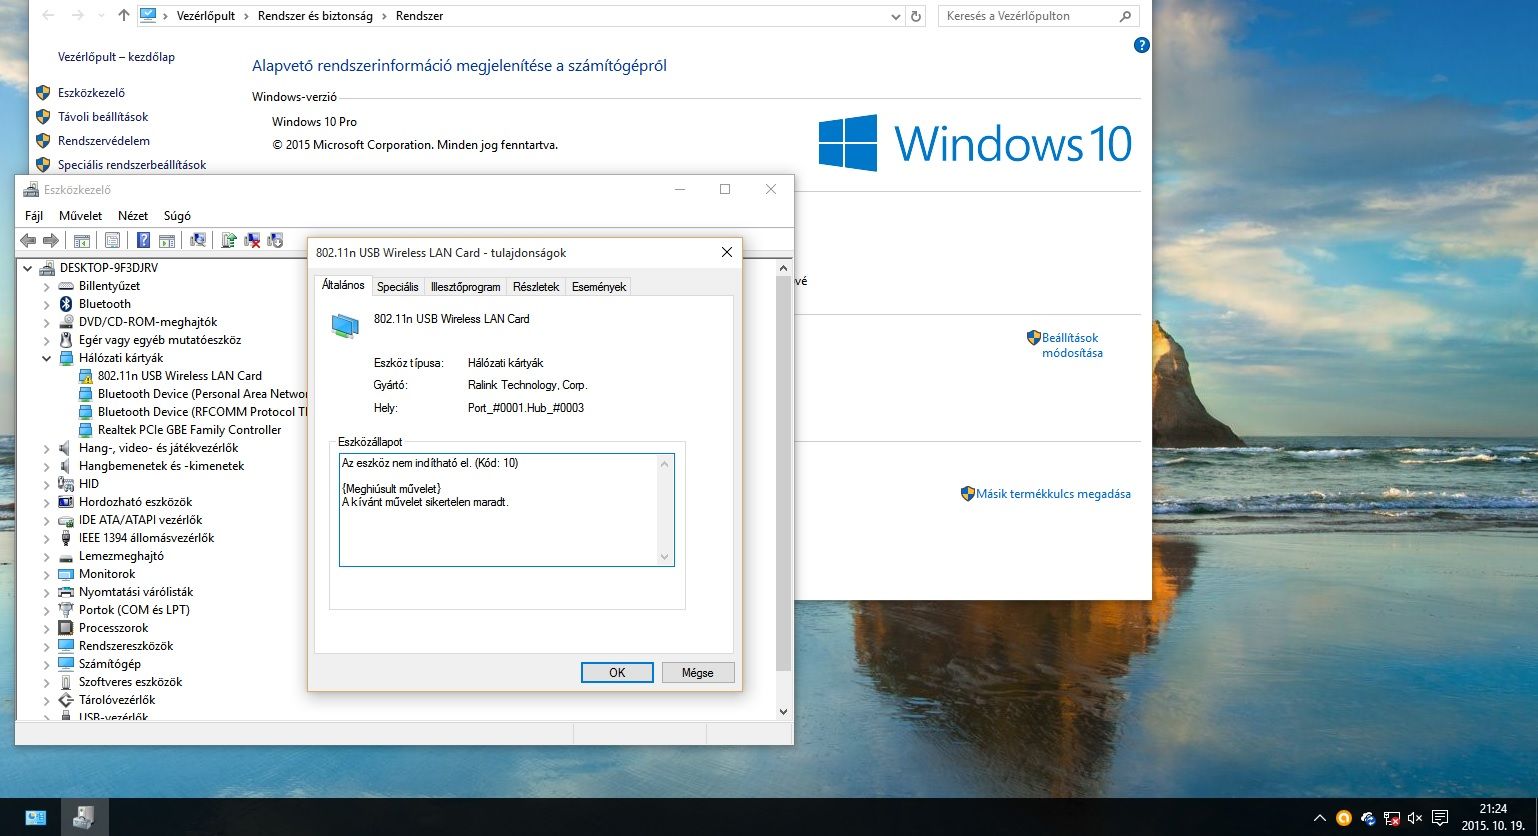Open the Action Center notification icon
Image resolution: width=1538 pixels, height=836 pixels.
click(1440, 818)
